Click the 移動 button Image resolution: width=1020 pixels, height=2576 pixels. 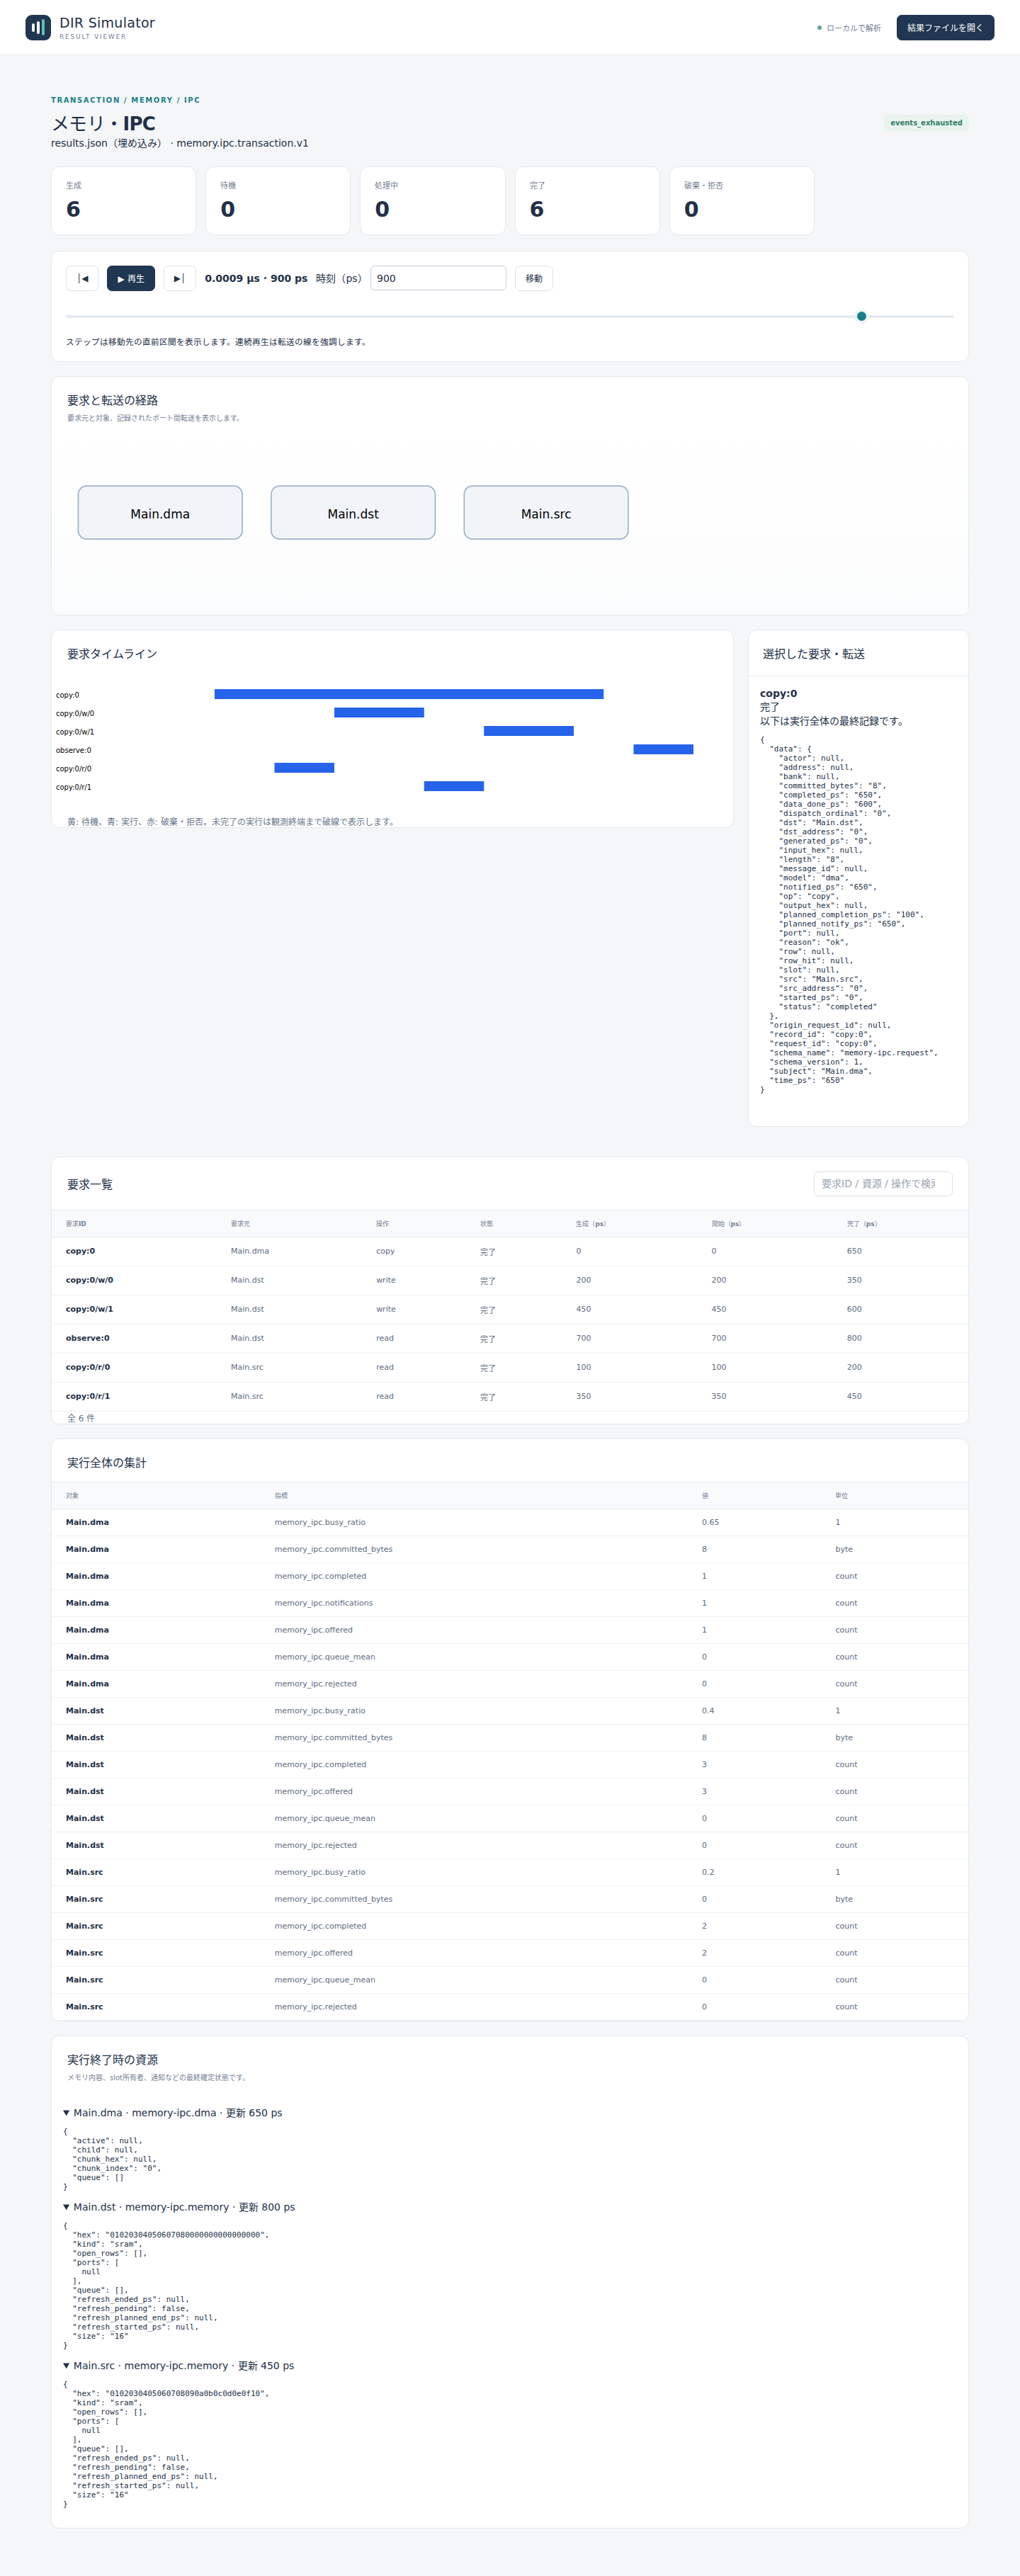pyautogui.click(x=534, y=278)
